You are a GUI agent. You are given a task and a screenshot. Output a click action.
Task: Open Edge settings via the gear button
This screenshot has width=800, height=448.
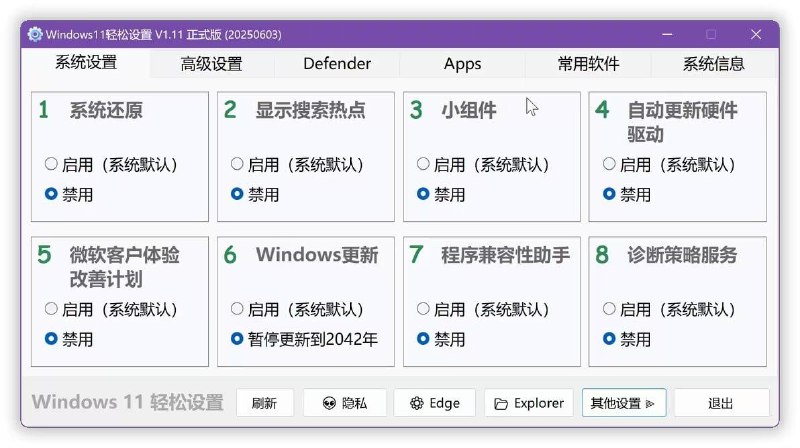(x=434, y=403)
